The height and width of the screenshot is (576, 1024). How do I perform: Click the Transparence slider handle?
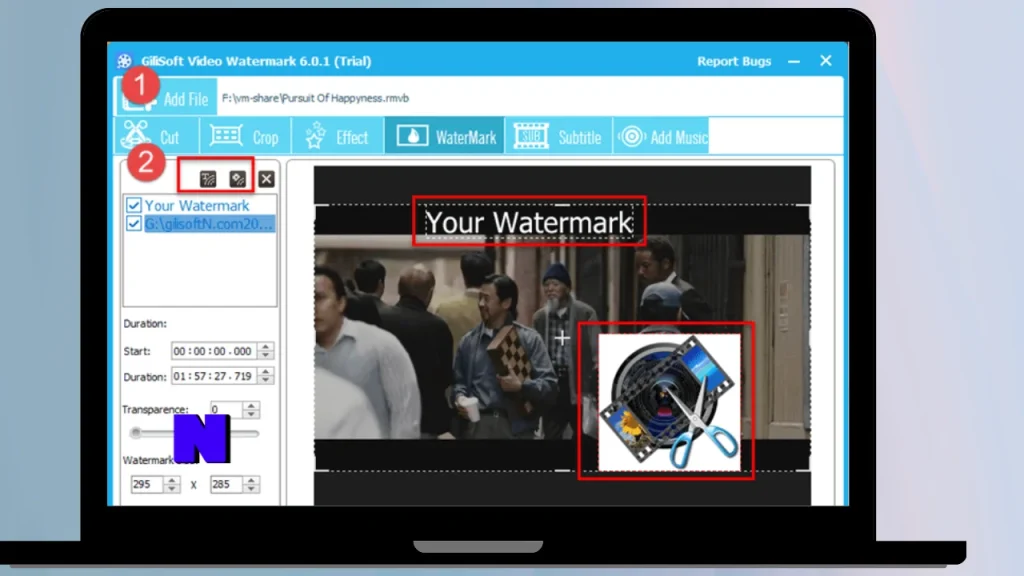click(135, 432)
